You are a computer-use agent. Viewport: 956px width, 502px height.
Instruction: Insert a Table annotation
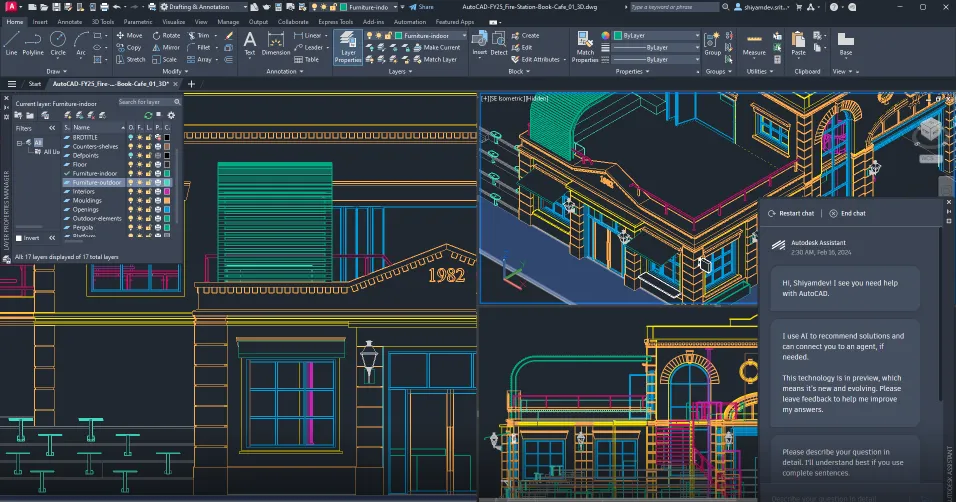click(307, 60)
